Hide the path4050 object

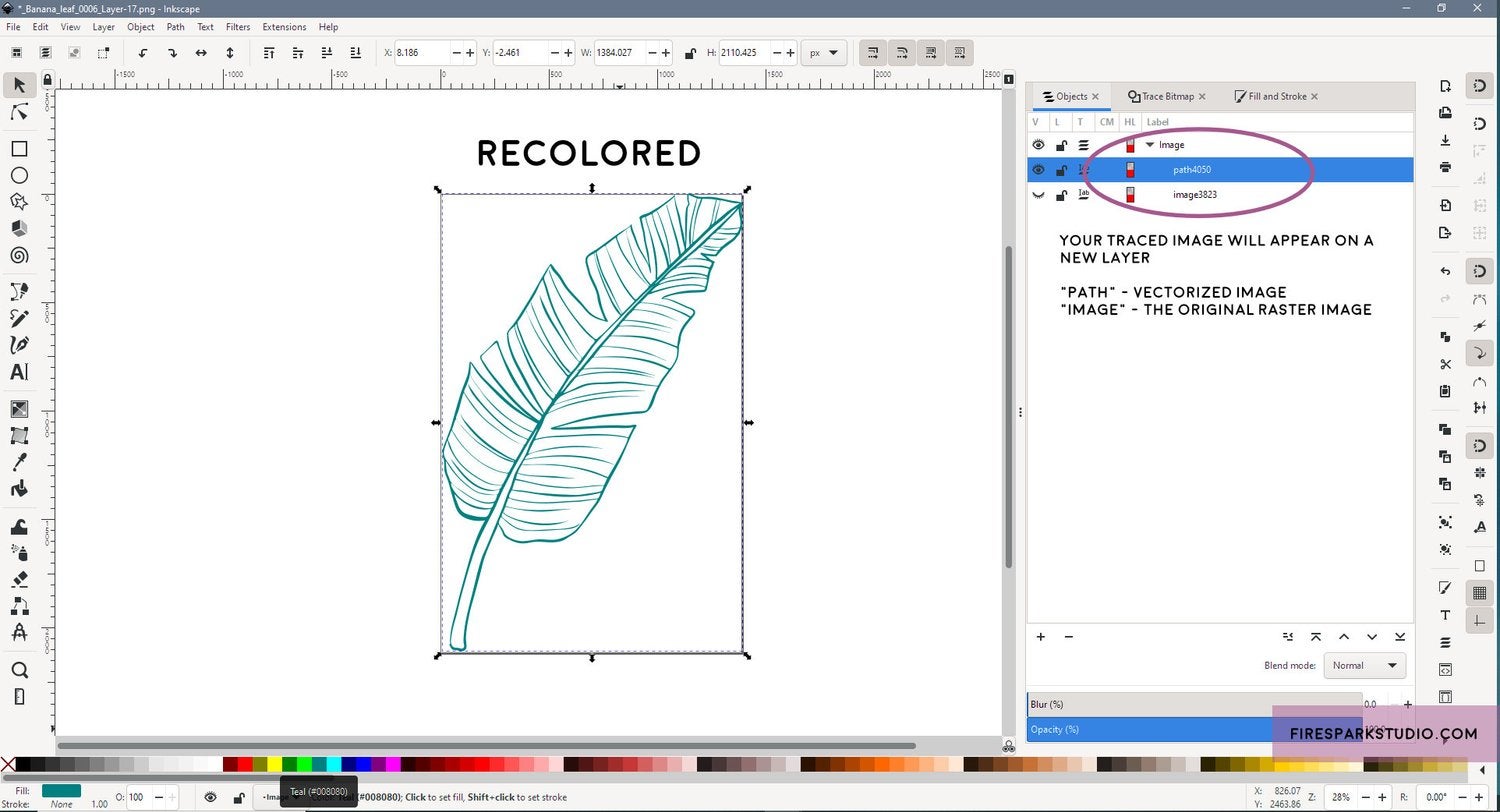click(x=1038, y=170)
